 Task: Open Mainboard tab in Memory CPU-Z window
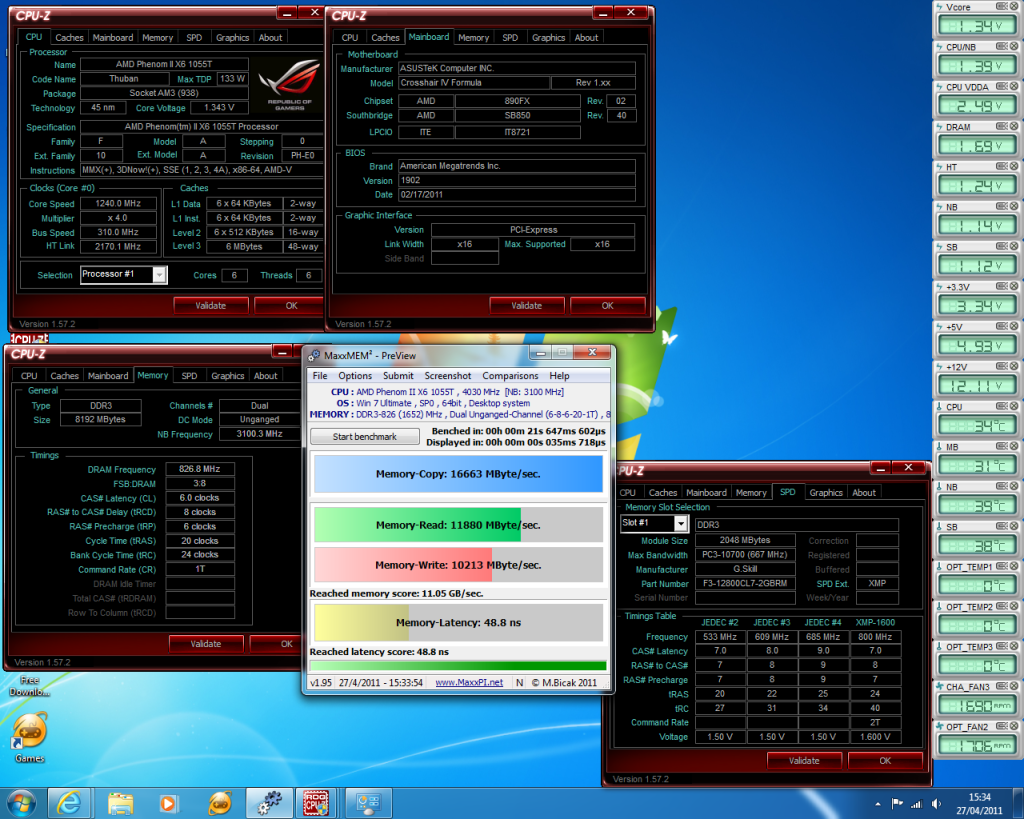108,376
